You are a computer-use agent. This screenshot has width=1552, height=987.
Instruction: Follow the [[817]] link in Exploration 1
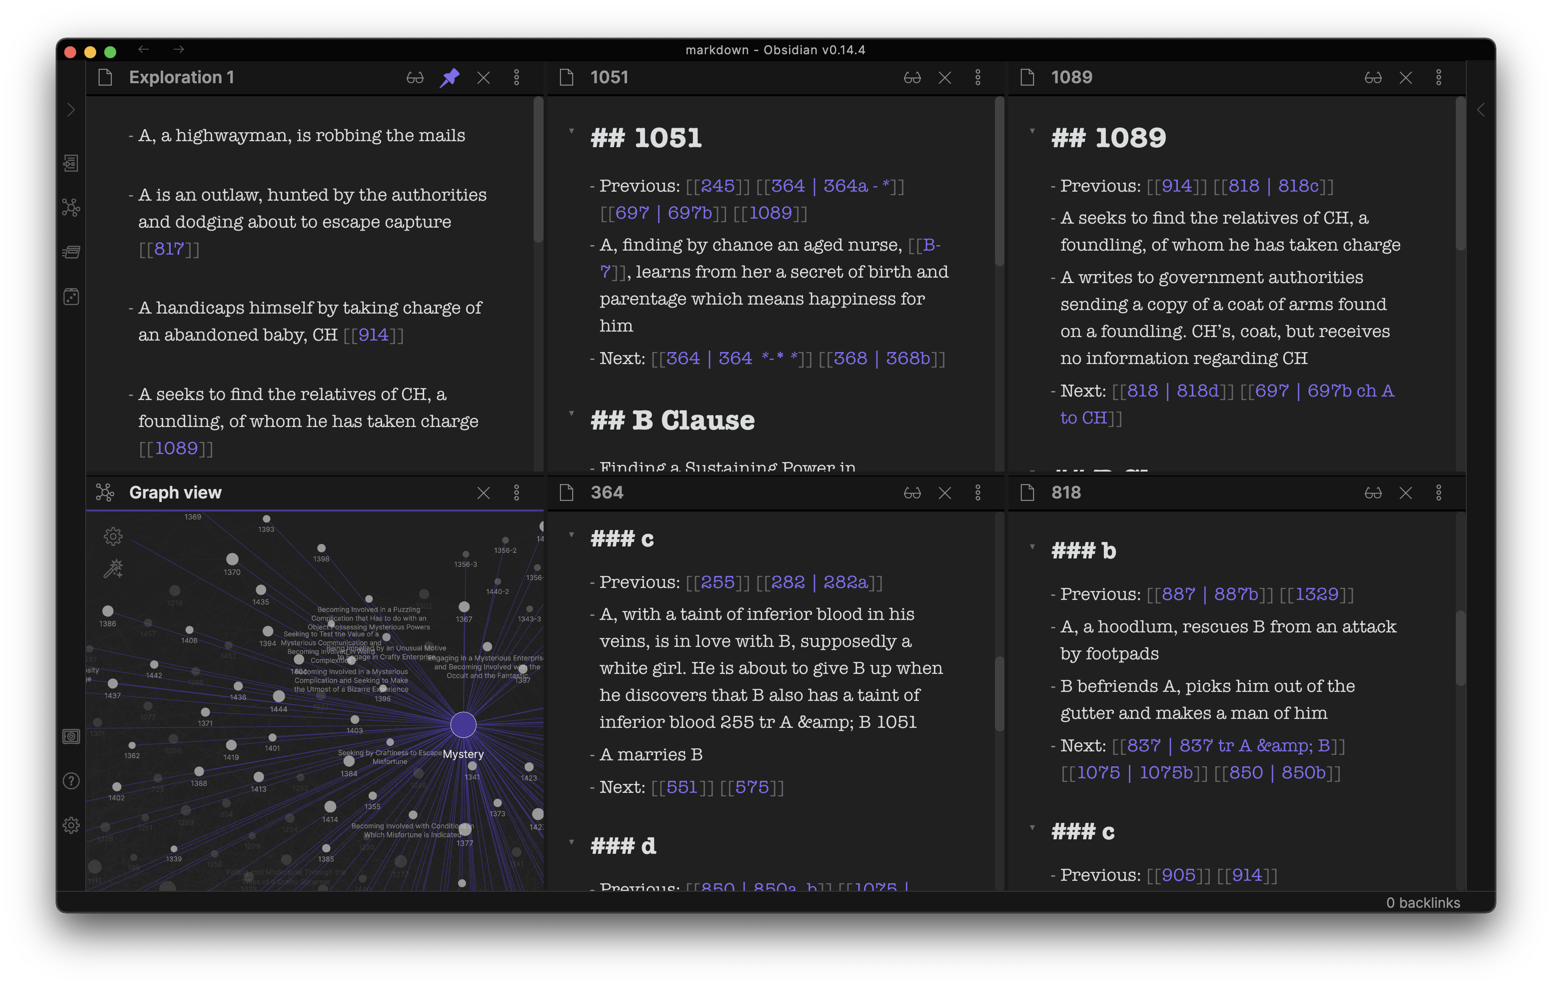[169, 249]
